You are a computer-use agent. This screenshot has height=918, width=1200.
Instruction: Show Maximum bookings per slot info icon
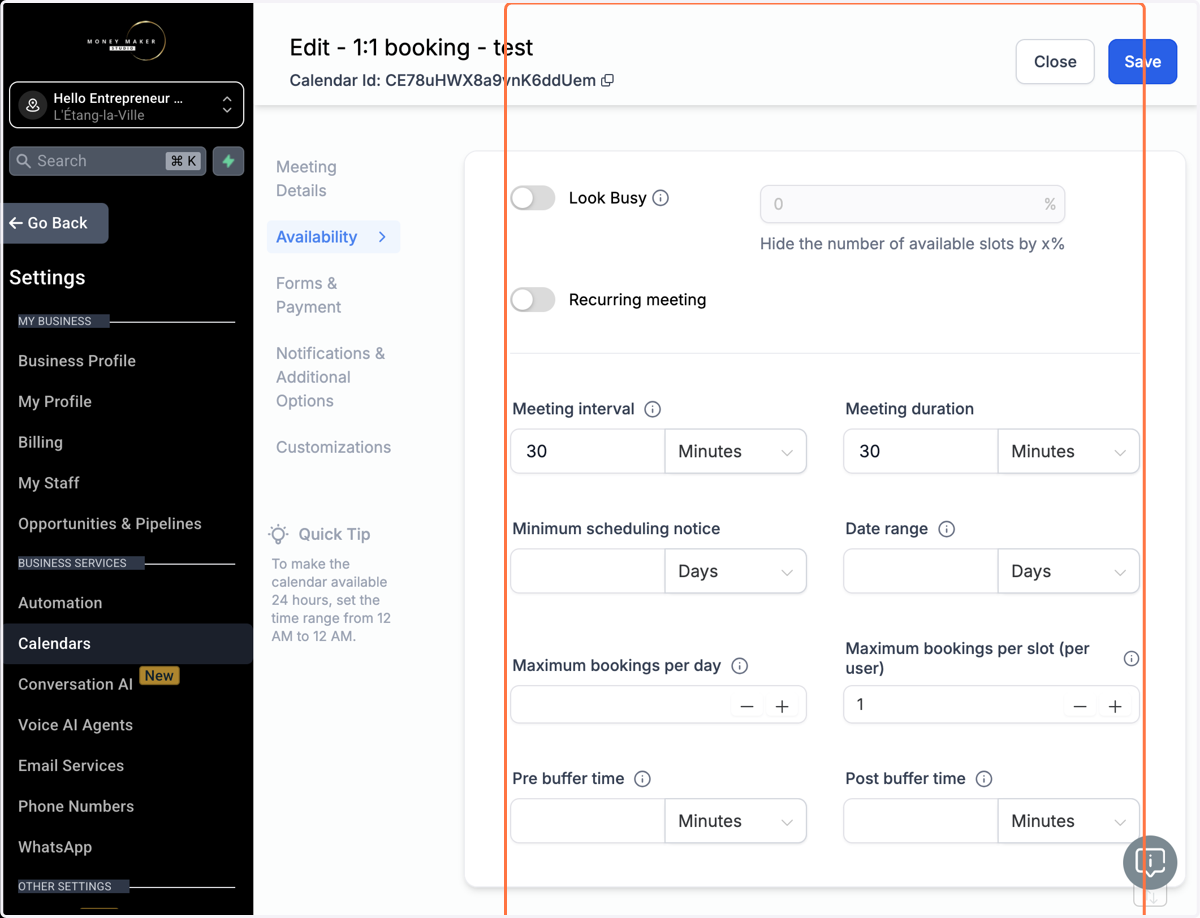click(x=1131, y=658)
